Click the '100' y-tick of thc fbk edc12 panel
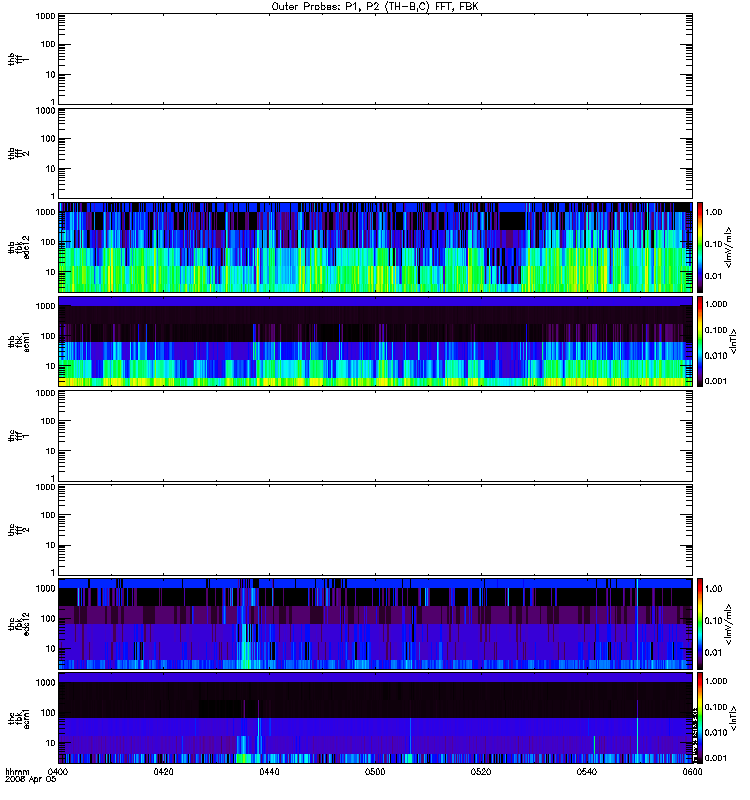Image resolution: width=750 pixels, height=800 pixels. (x=48, y=619)
